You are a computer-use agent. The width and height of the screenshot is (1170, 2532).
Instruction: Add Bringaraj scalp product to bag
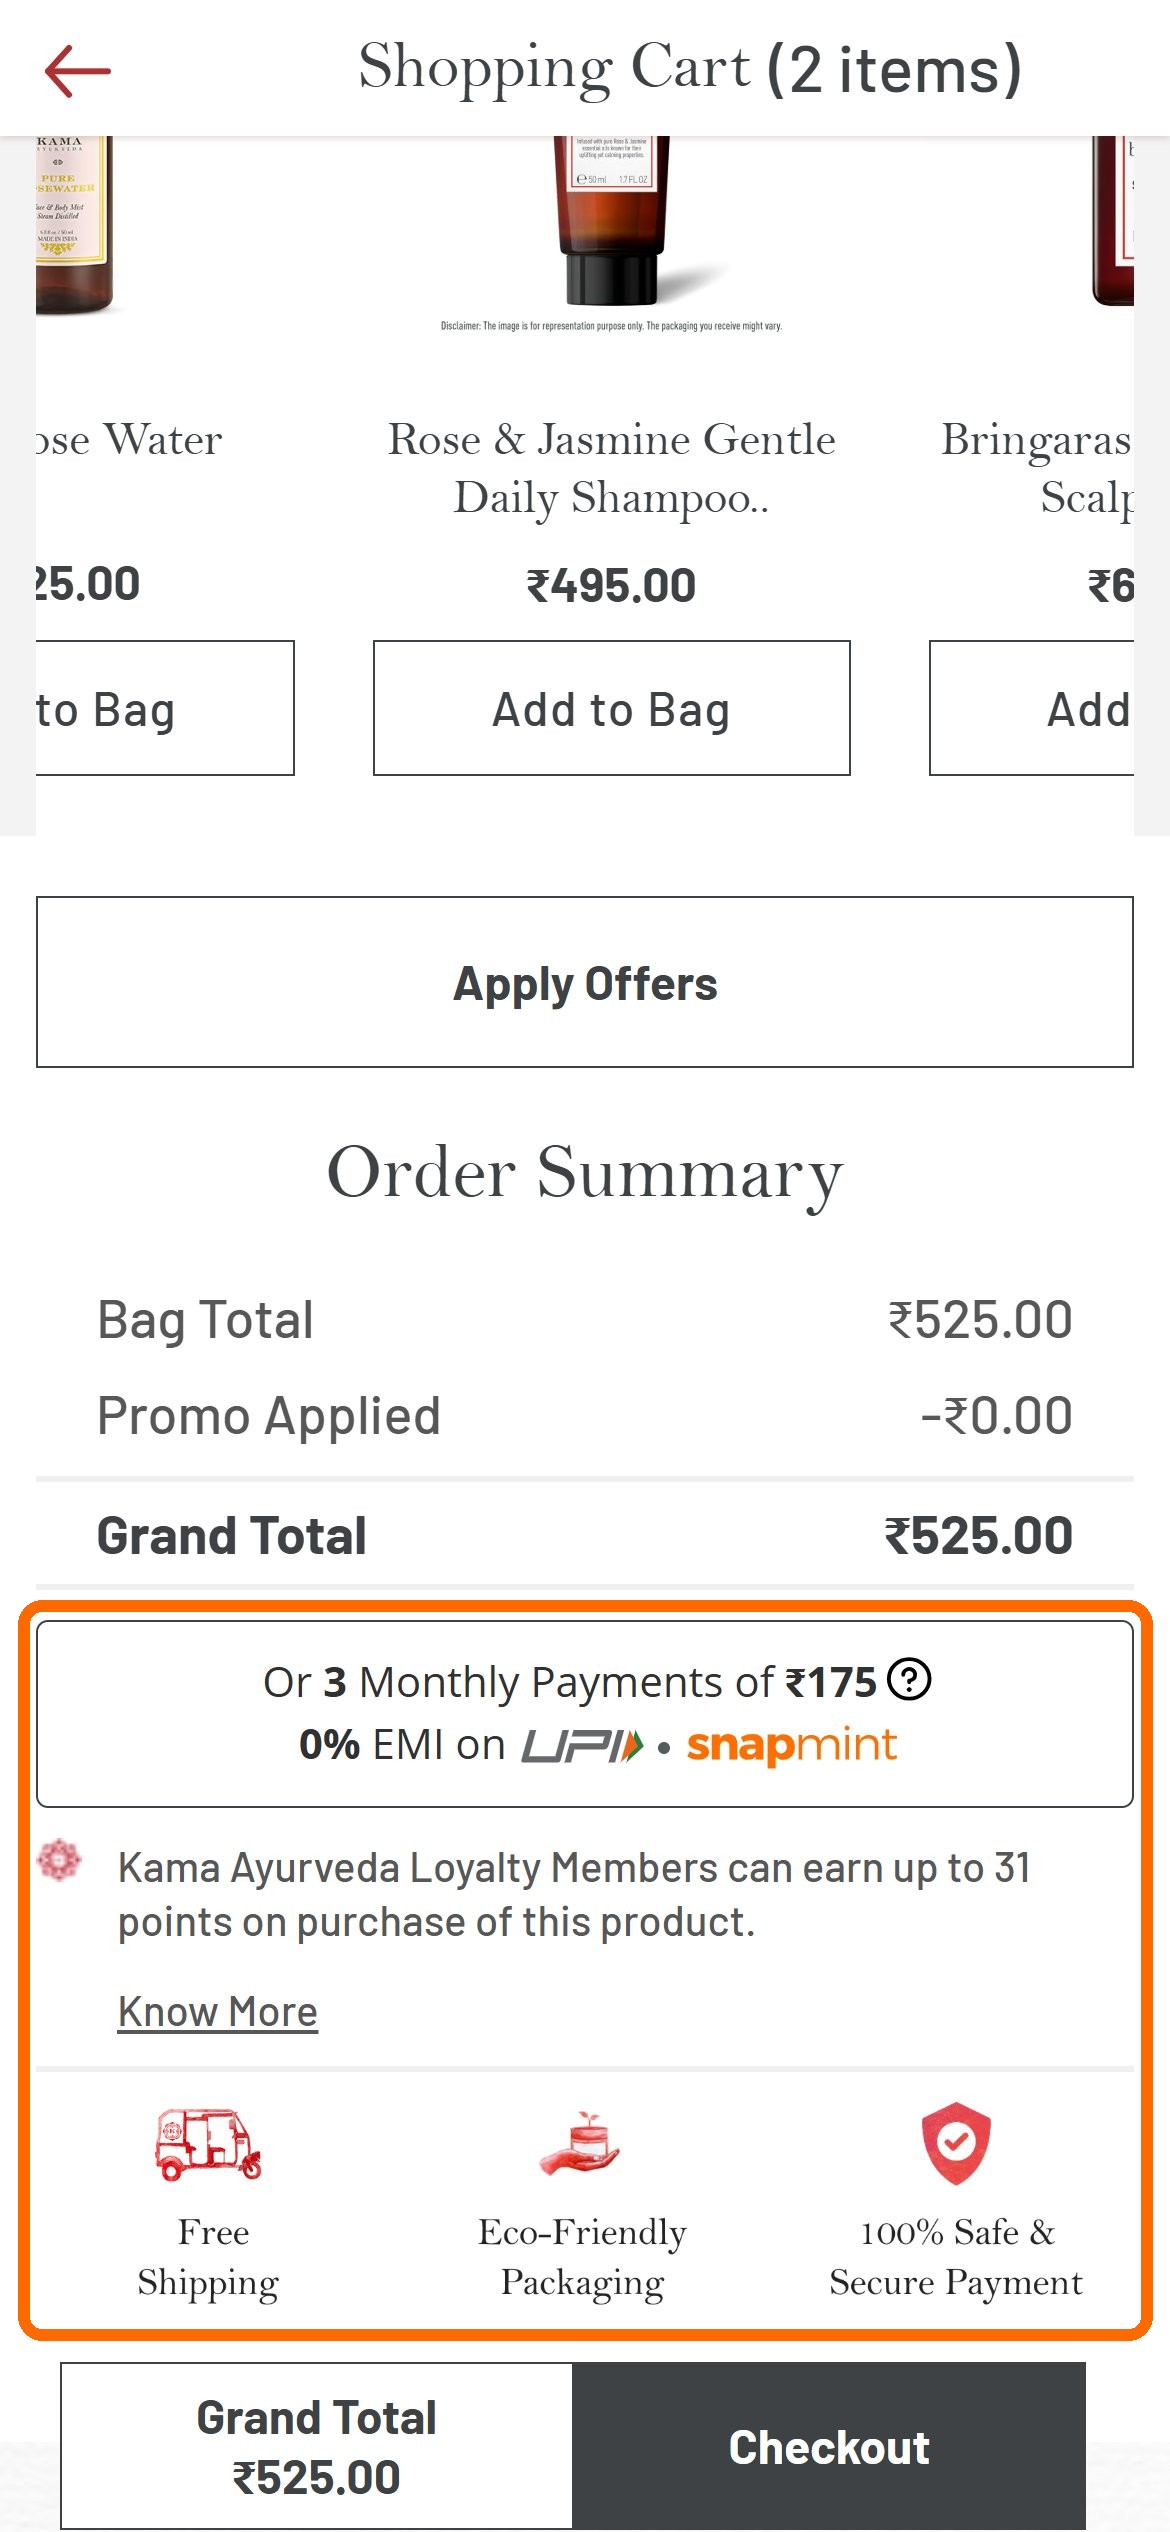click(x=1032, y=708)
